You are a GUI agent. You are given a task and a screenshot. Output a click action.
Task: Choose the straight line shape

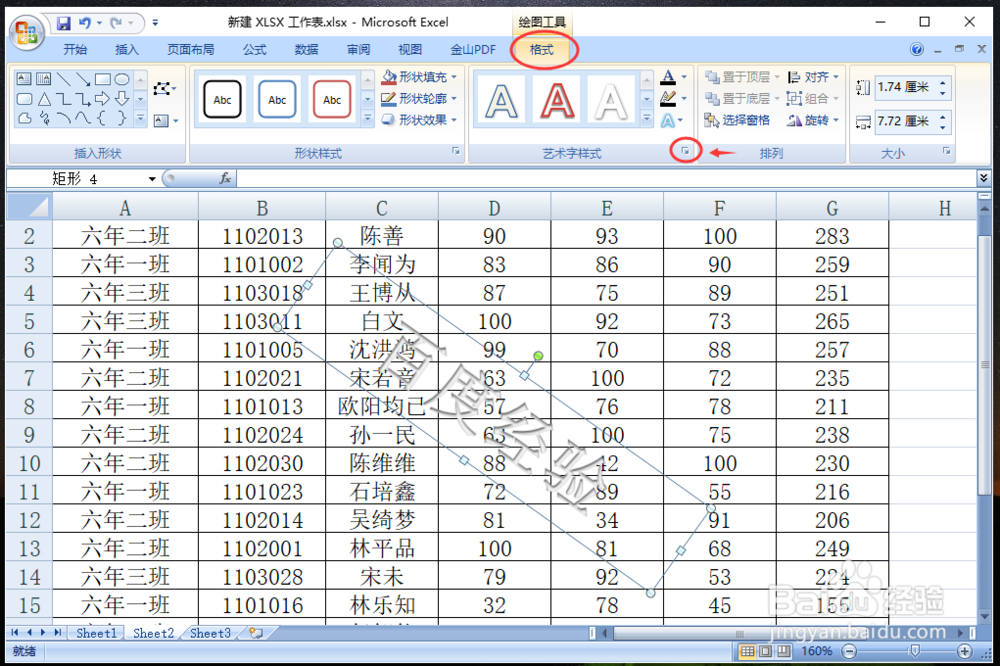pyautogui.click(x=63, y=79)
